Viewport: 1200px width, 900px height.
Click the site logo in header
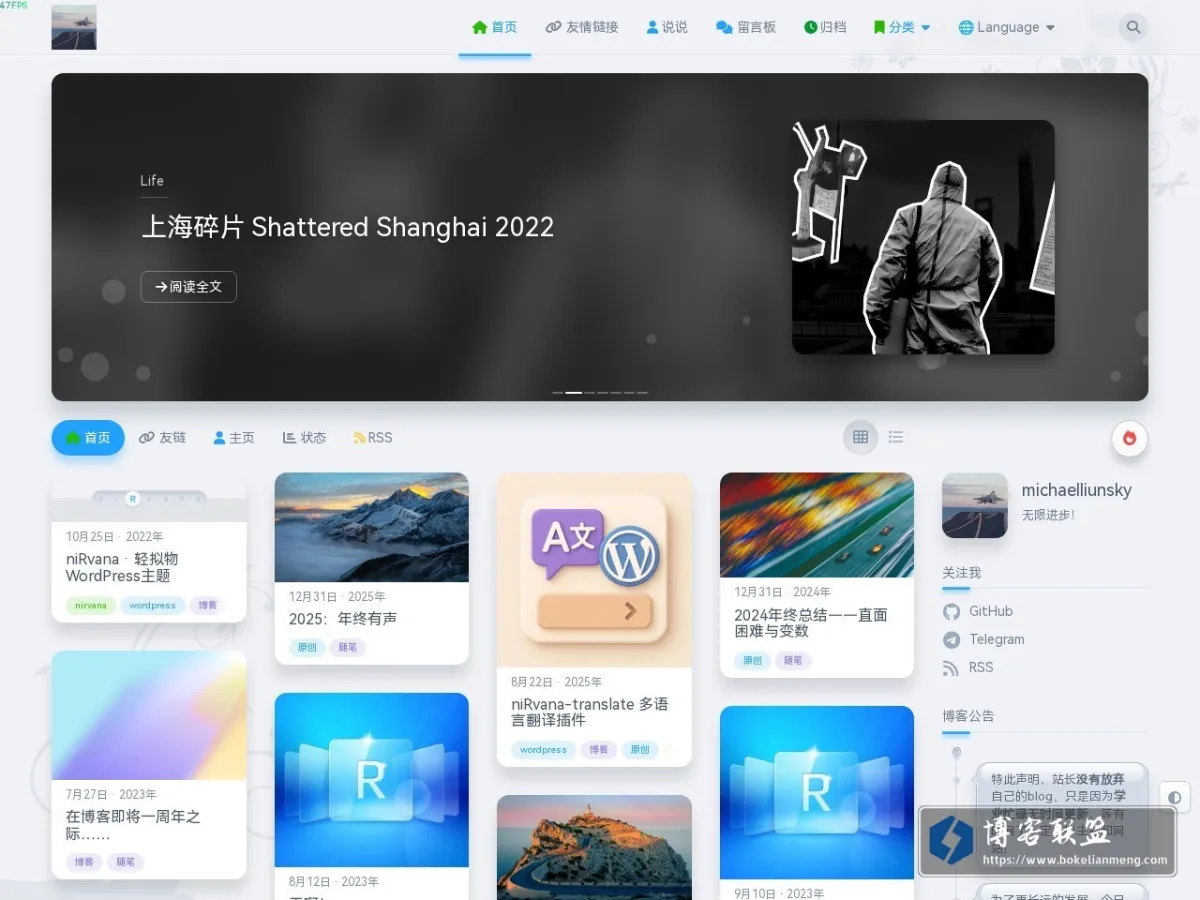(74, 27)
